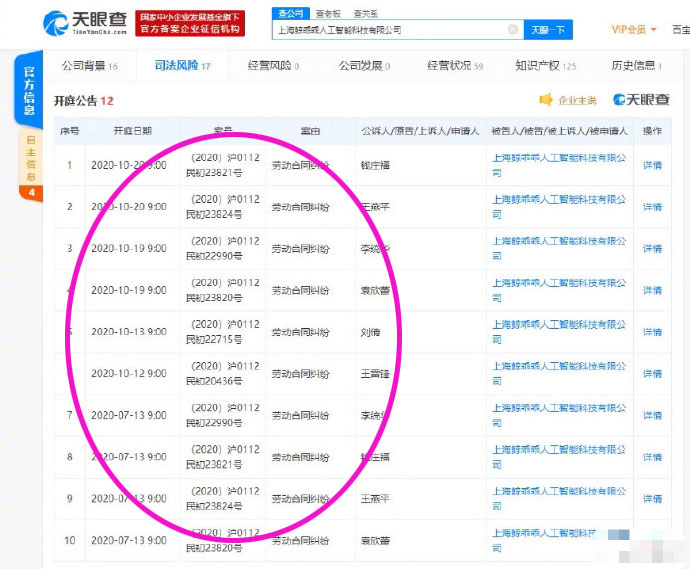Click date 2020-10-13 9:00 cell

pos(129,332)
